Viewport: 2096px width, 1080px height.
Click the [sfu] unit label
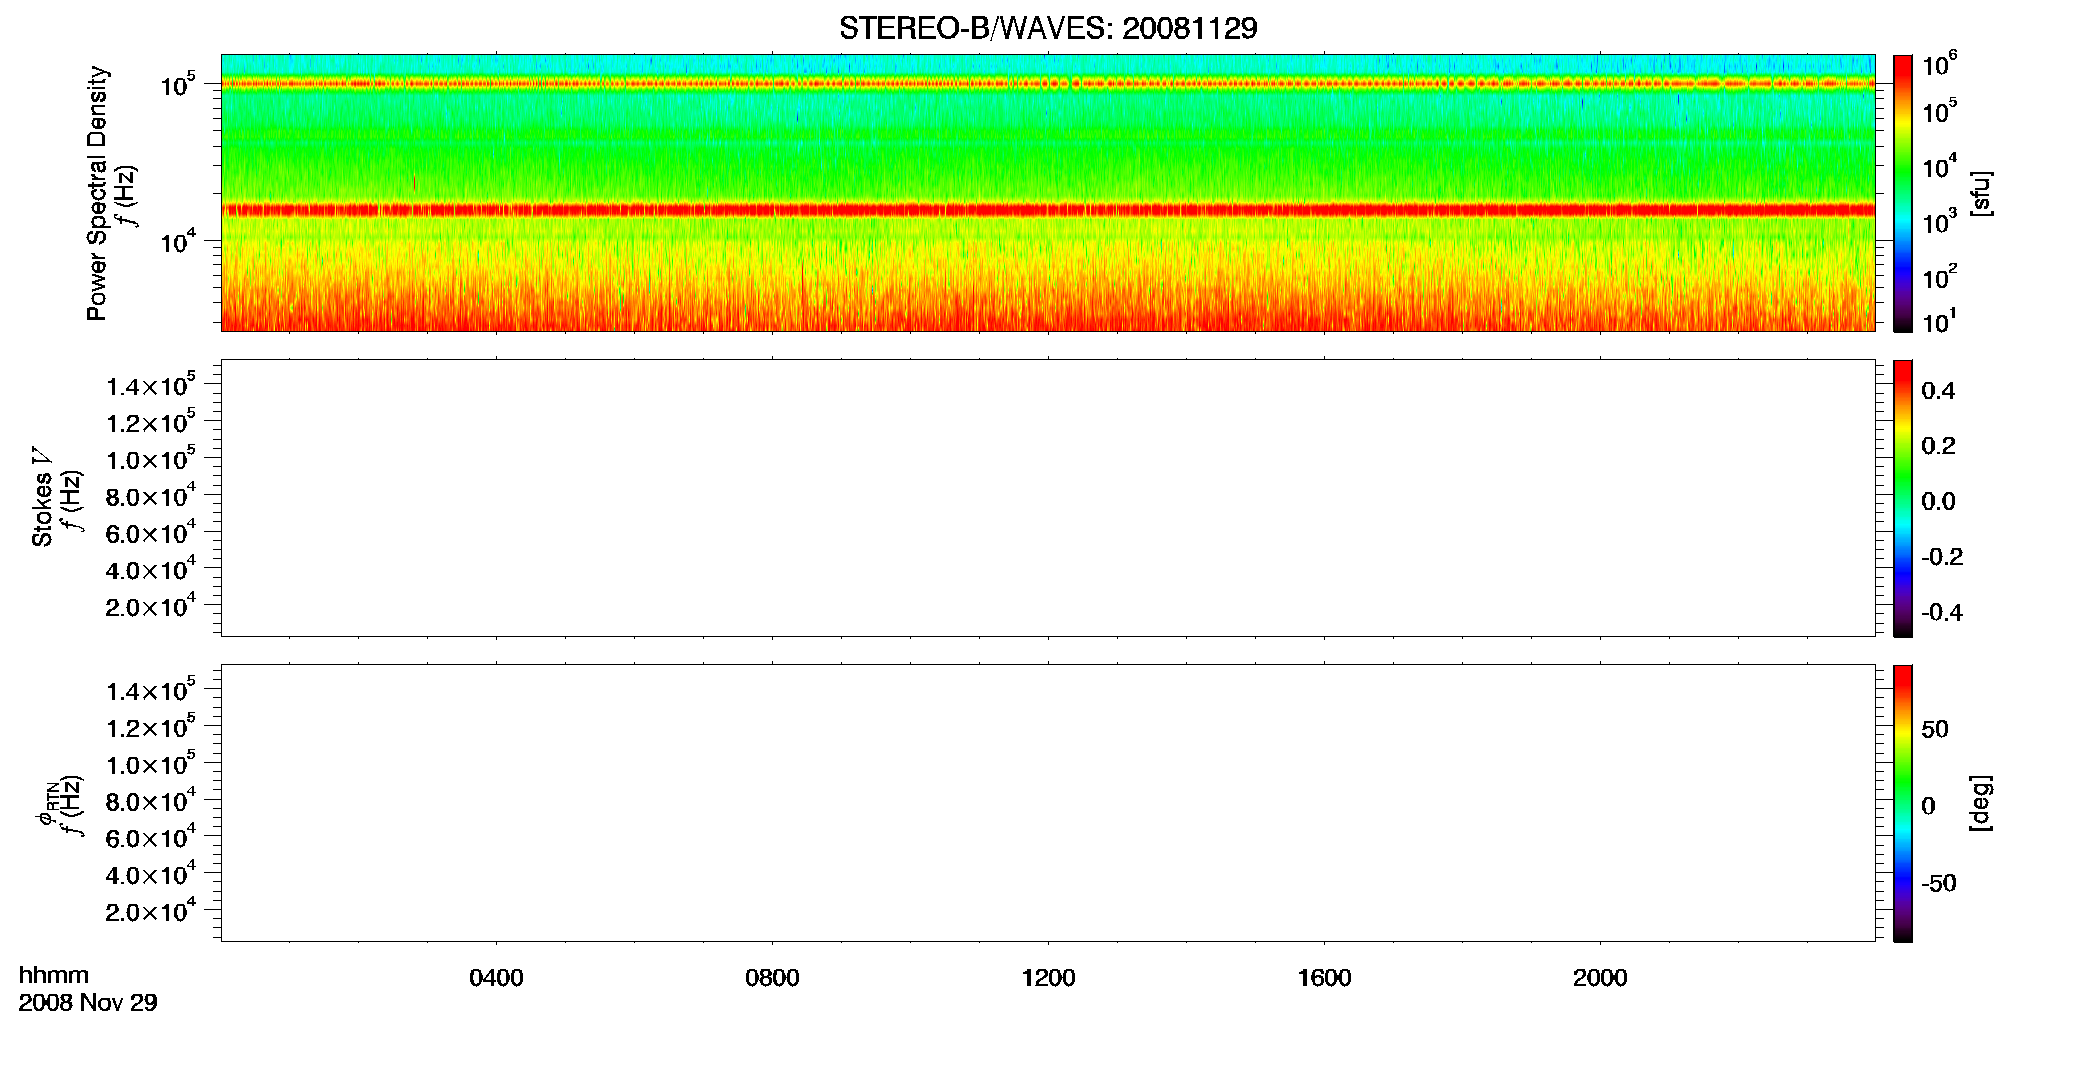click(x=1980, y=193)
